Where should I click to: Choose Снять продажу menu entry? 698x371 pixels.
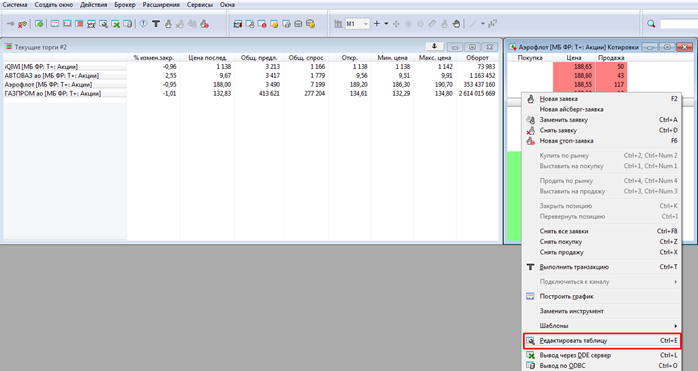tap(602, 252)
